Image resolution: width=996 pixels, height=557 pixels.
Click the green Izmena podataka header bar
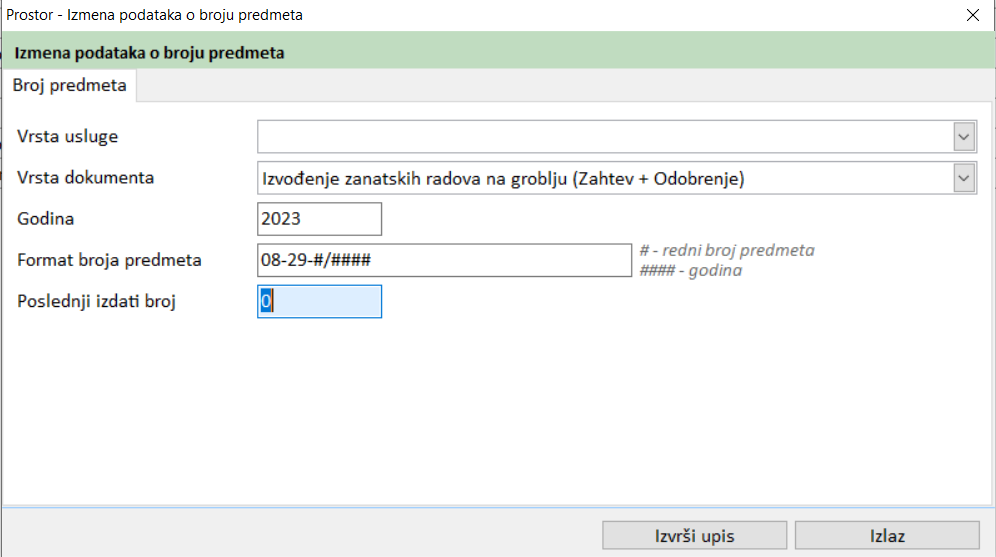498,53
